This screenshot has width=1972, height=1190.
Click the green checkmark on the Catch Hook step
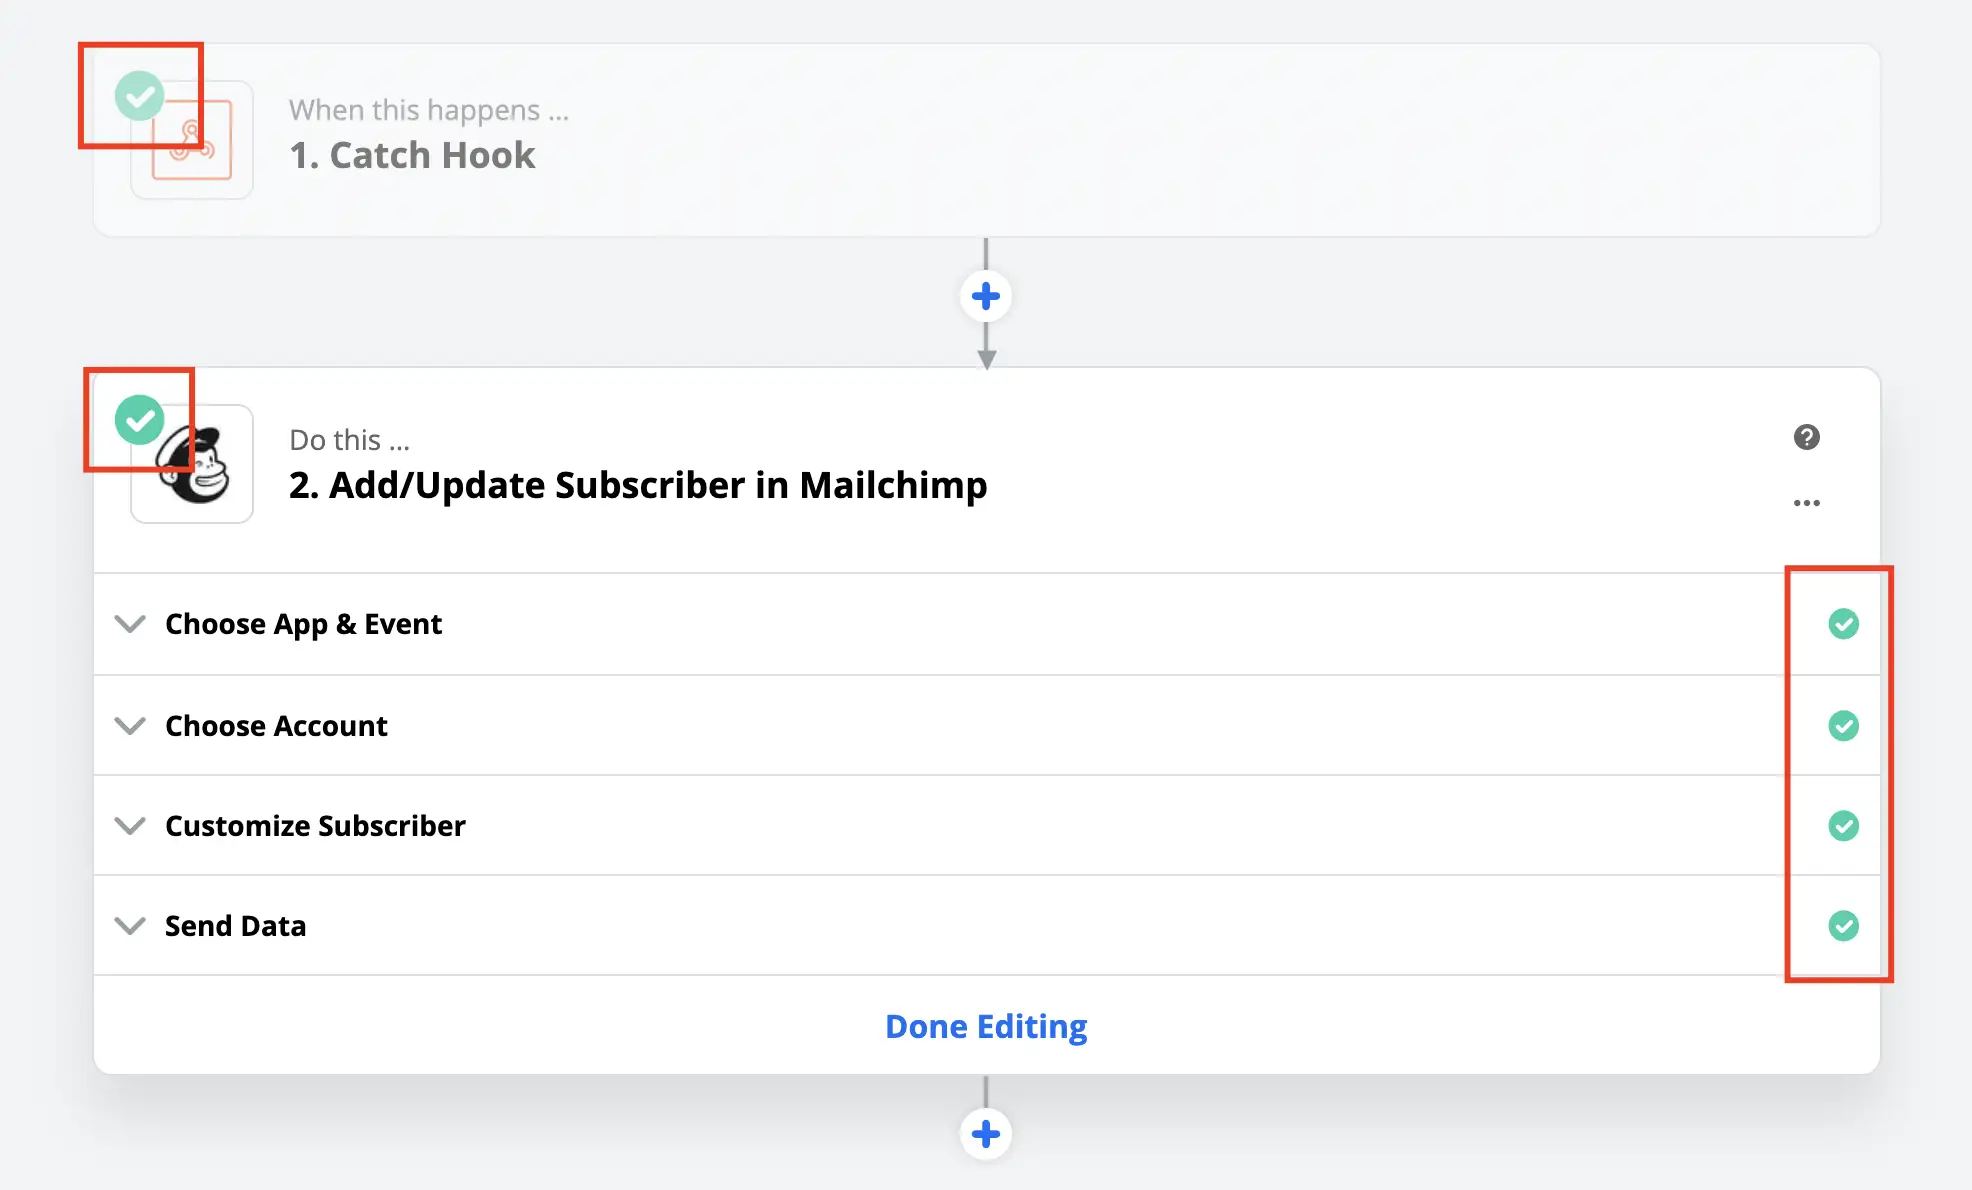(x=139, y=96)
